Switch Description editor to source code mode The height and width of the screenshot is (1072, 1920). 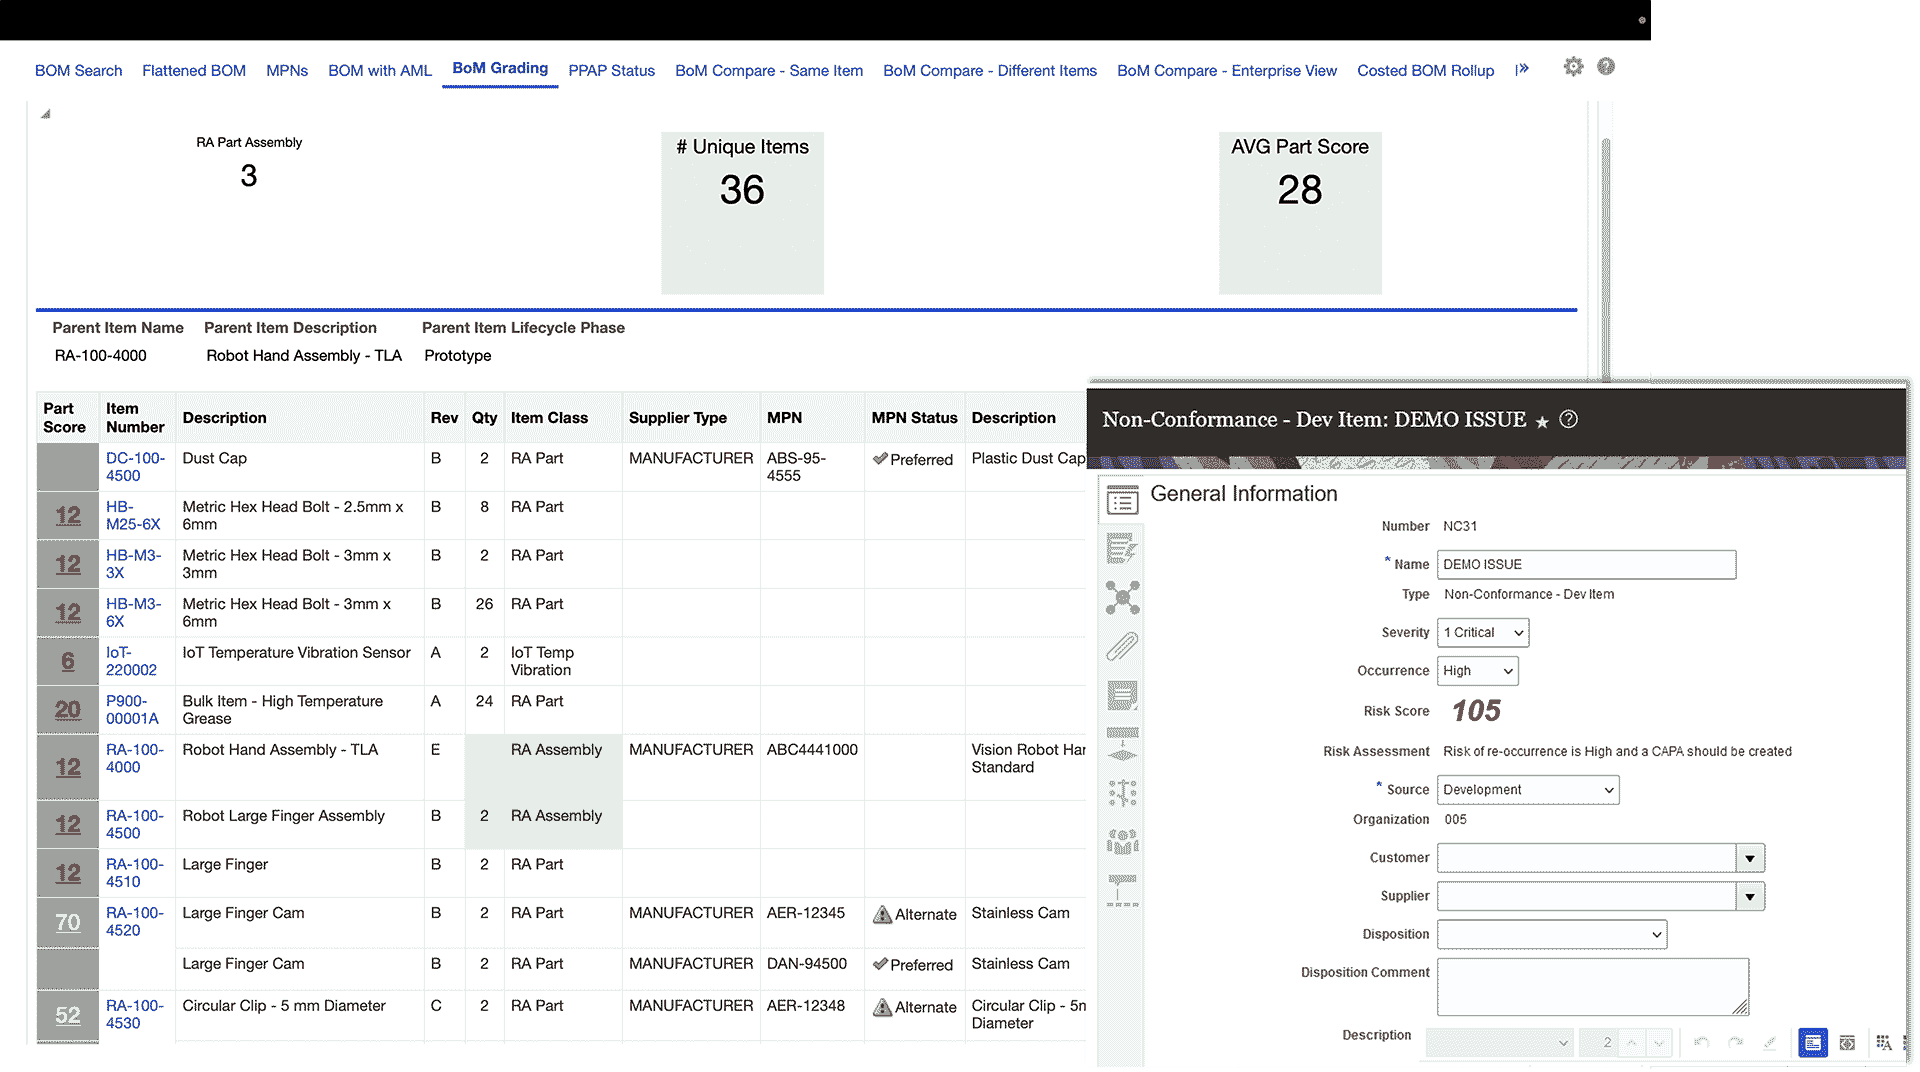(x=1847, y=1043)
